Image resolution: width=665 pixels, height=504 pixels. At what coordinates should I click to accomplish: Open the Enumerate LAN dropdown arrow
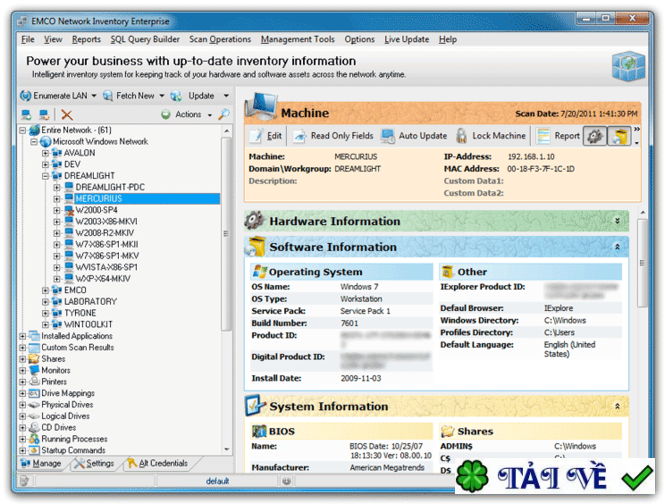[x=94, y=96]
